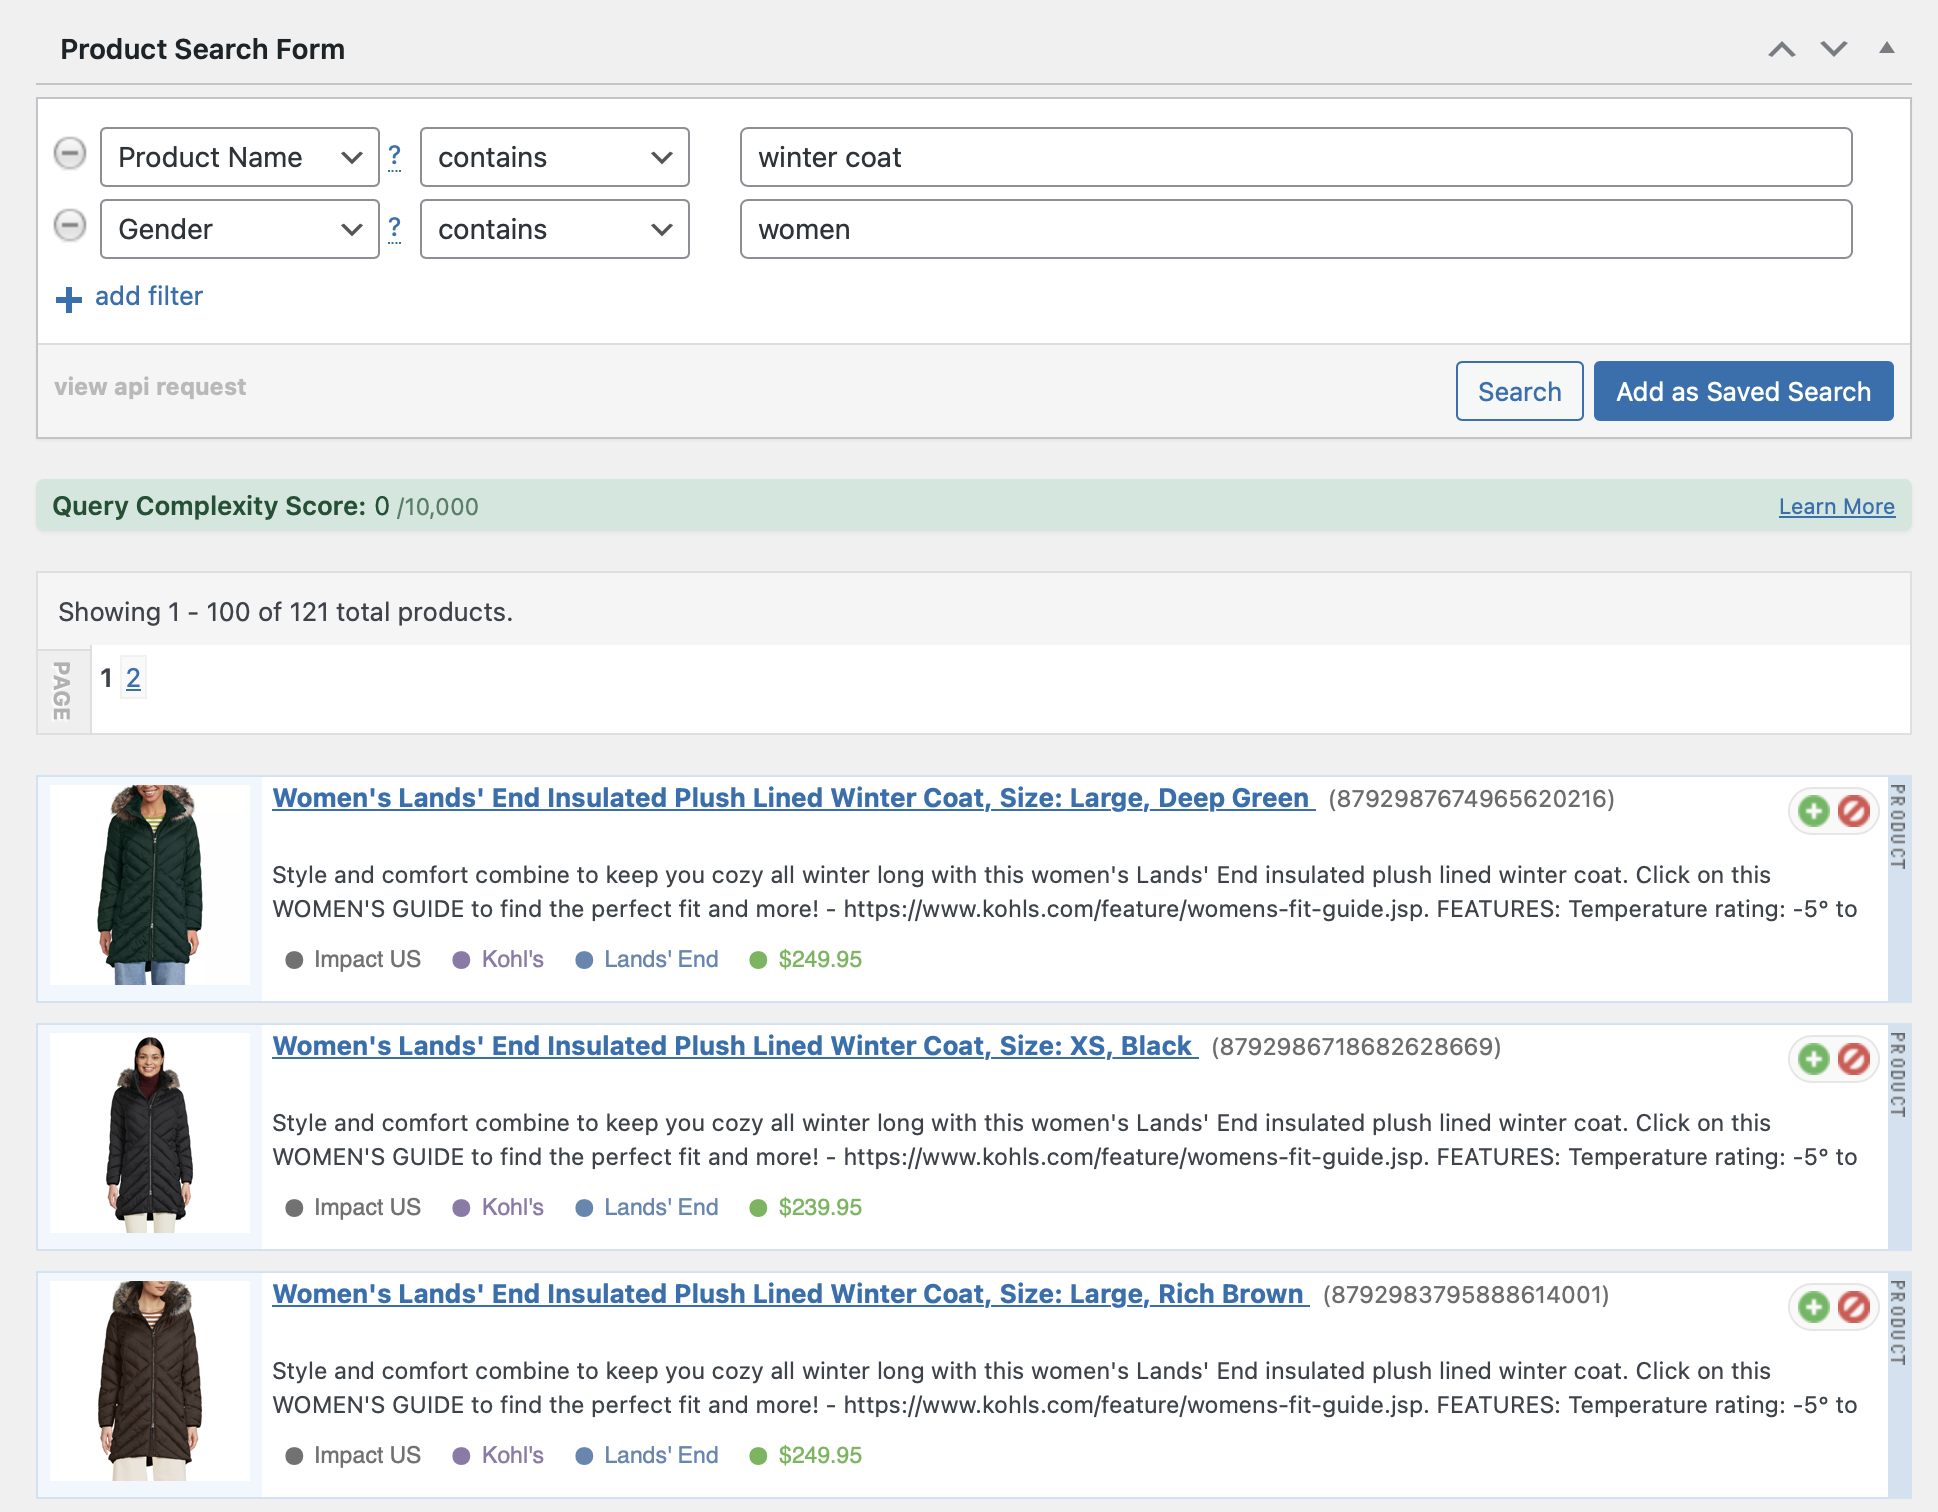Image resolution: width=1938 pixels, height=1512 pixels.
Task: Click Add as Saved Search
Action: 1743,391
